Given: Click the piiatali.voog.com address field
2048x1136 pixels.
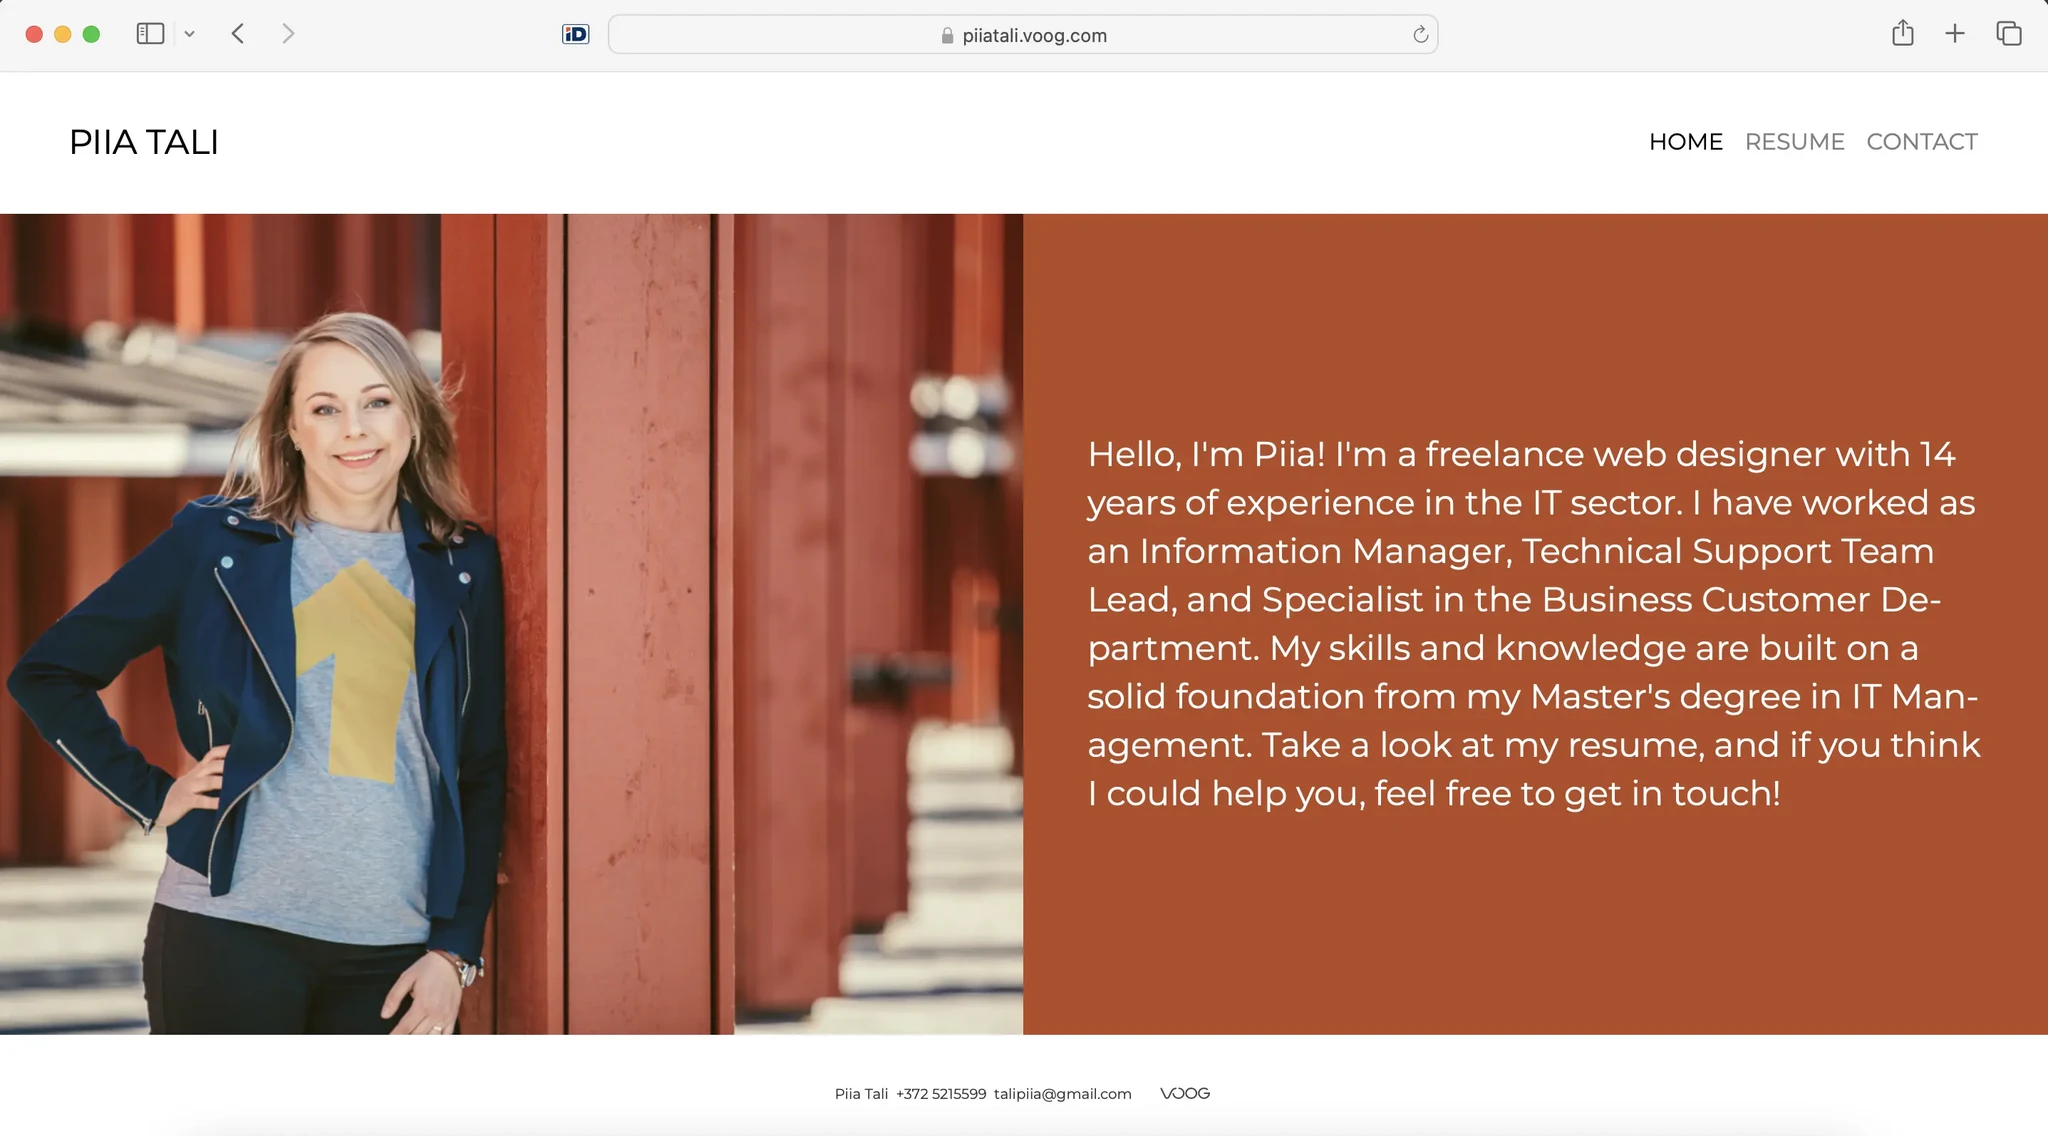Looking at the screenshot, I should [1034, 36].
